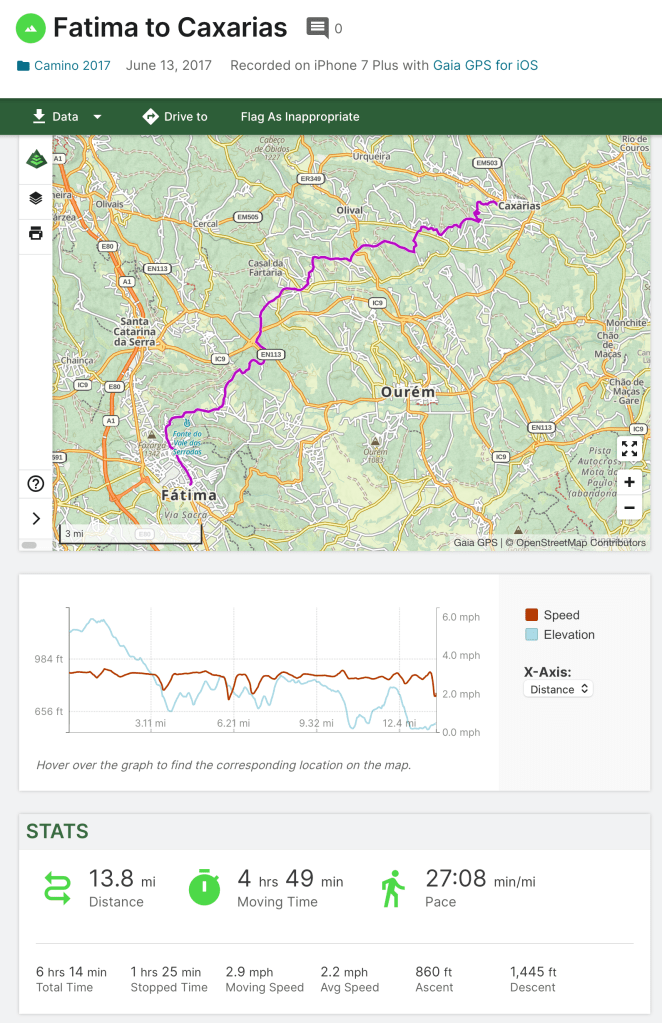The image size is (662, 1023).
Task: Toggle the Speed series in the chart legend
Action: (561, 615)
